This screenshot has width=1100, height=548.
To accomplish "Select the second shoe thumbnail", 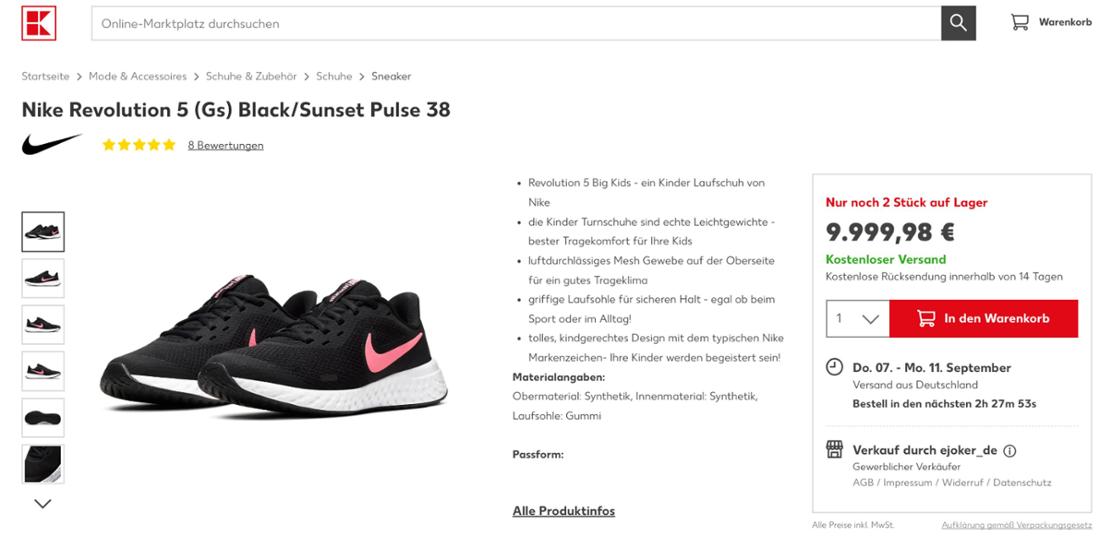I will coord(43,278).
